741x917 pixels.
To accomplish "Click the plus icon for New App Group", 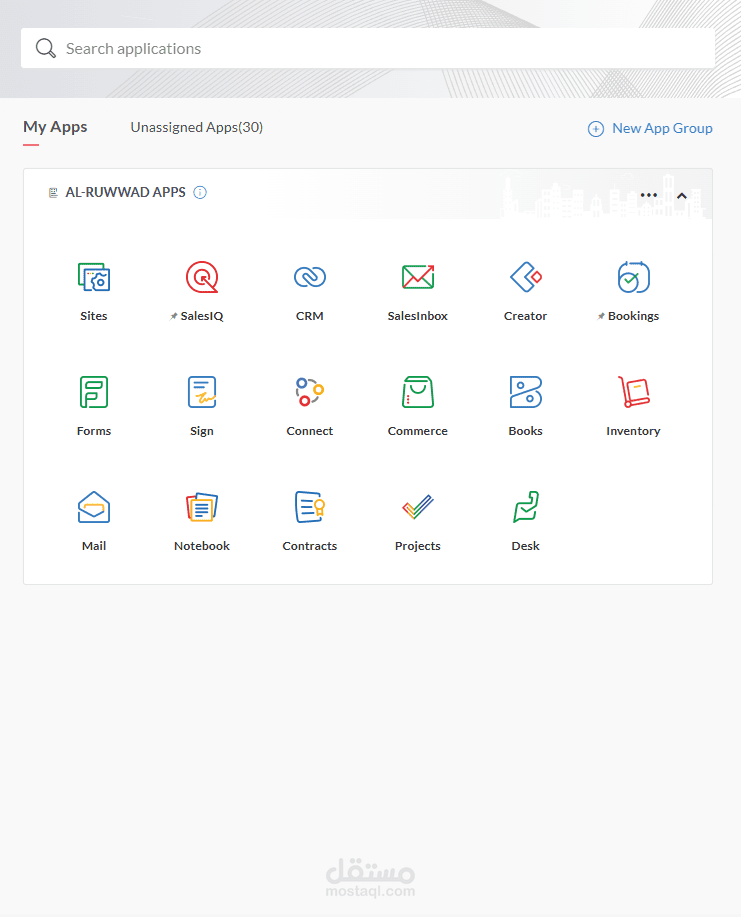I will pos(595,129).
